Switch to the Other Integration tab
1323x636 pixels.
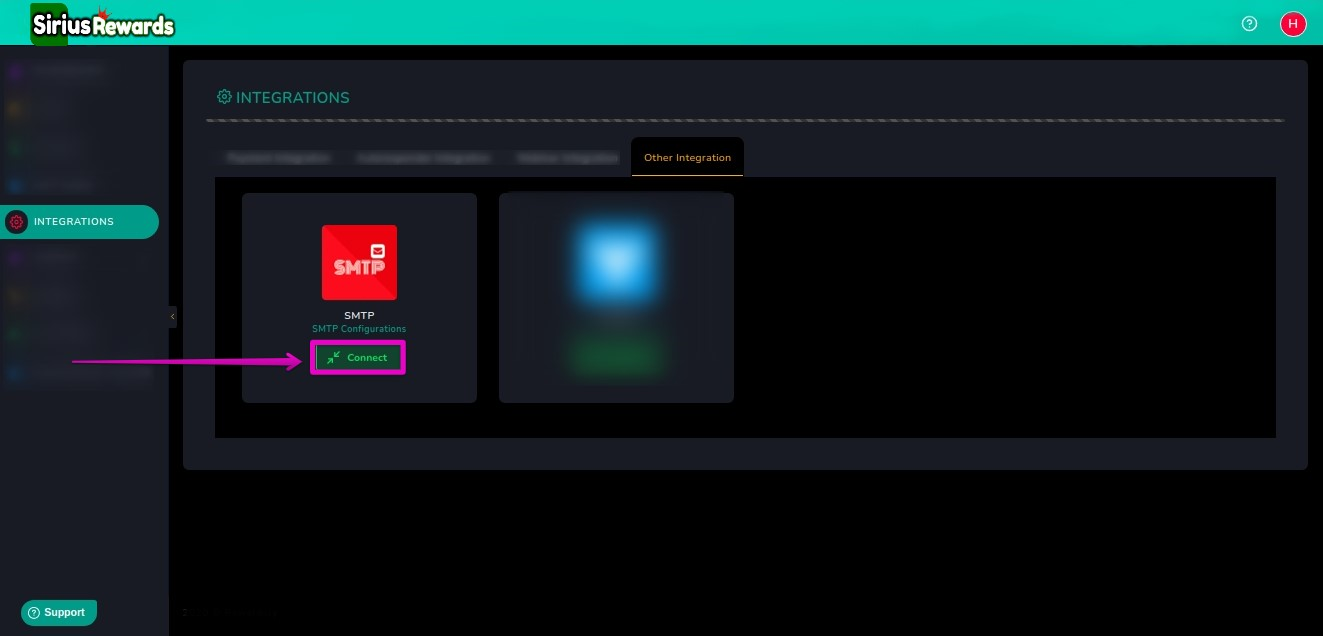point(687,158)
